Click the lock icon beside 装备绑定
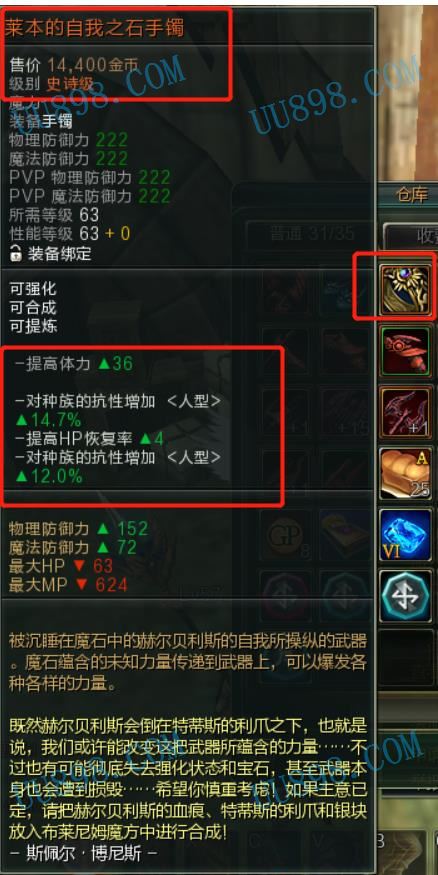 (16, 253)
